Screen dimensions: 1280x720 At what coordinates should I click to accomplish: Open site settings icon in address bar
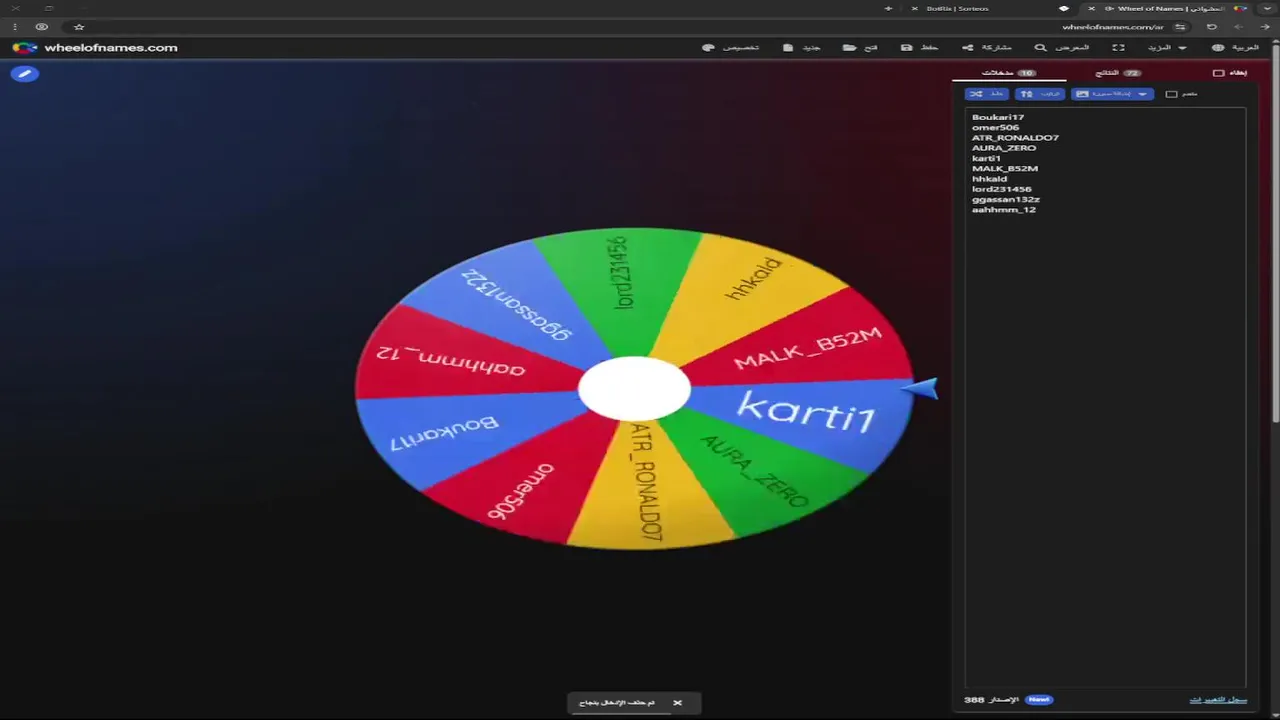(1180, 27)
